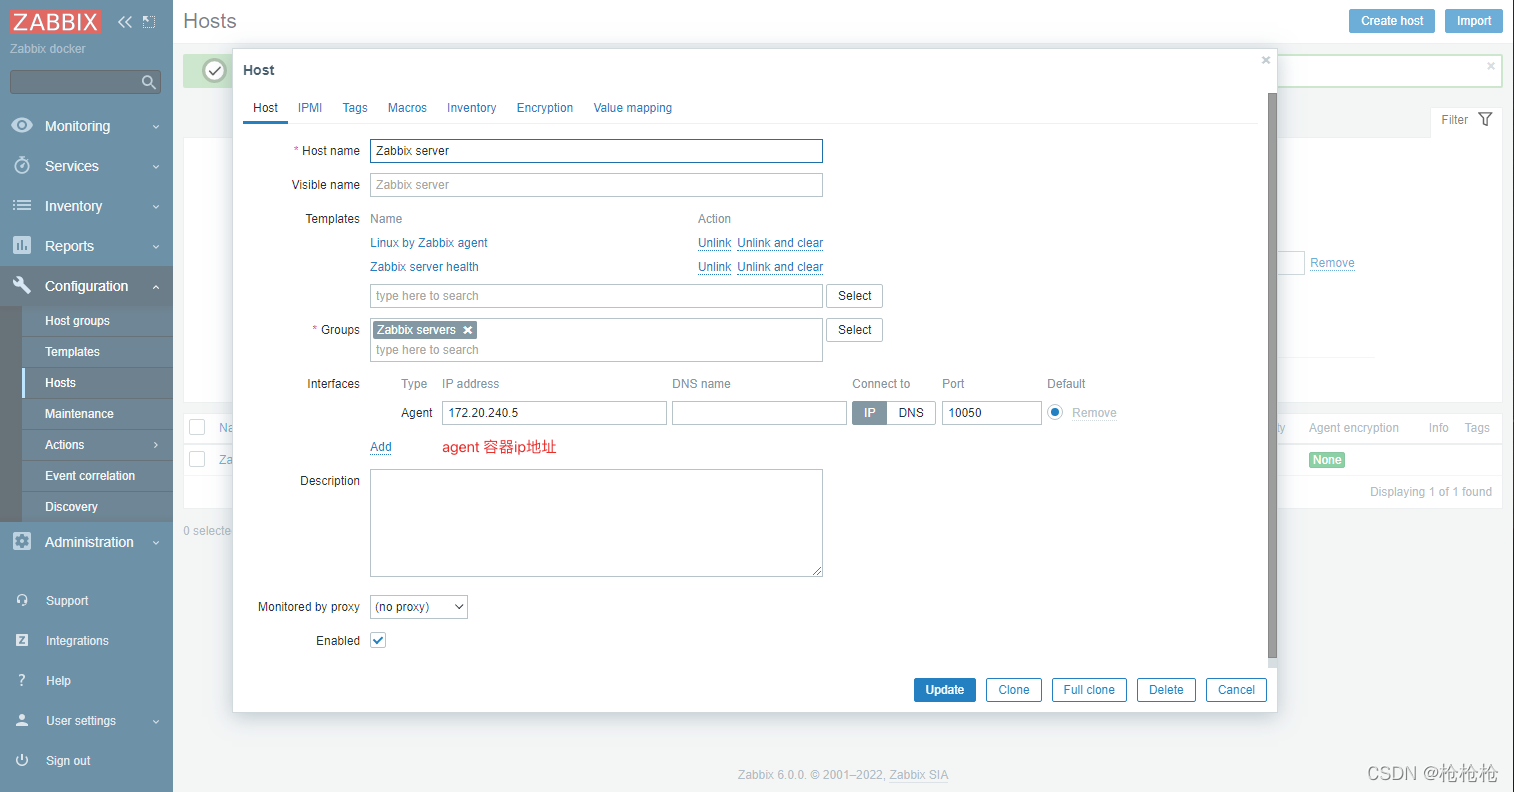Switch to the Encryption tab
Viewport: 1514px width, 792px height.
coord(545,108)
